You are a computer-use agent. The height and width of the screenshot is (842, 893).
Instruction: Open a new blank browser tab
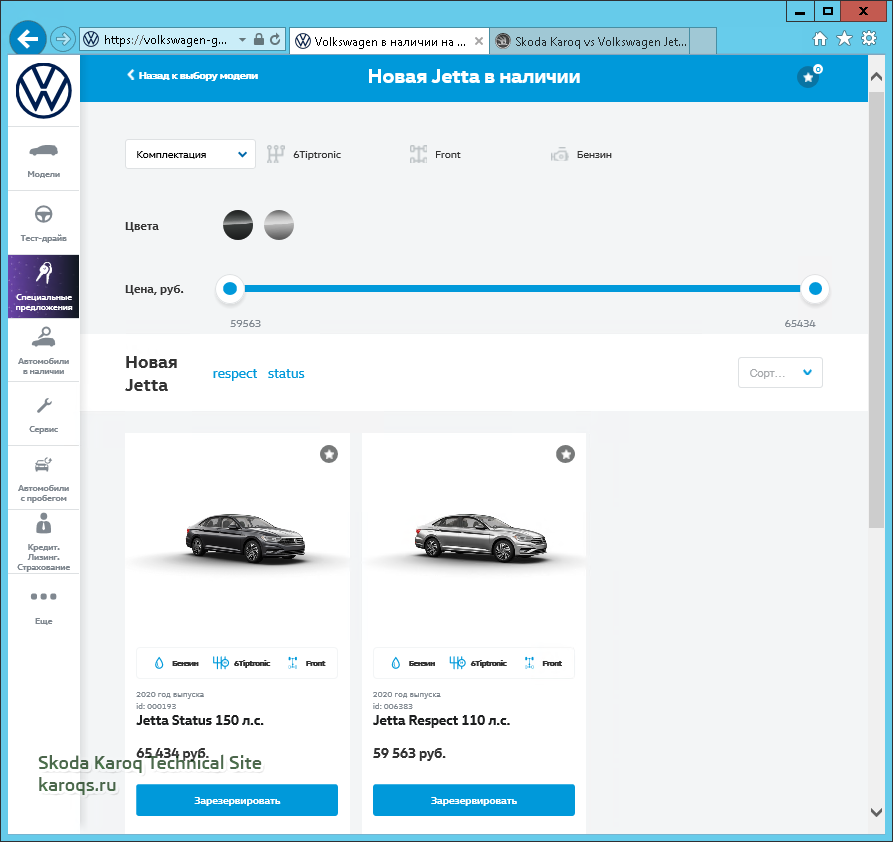coord(703,41)
